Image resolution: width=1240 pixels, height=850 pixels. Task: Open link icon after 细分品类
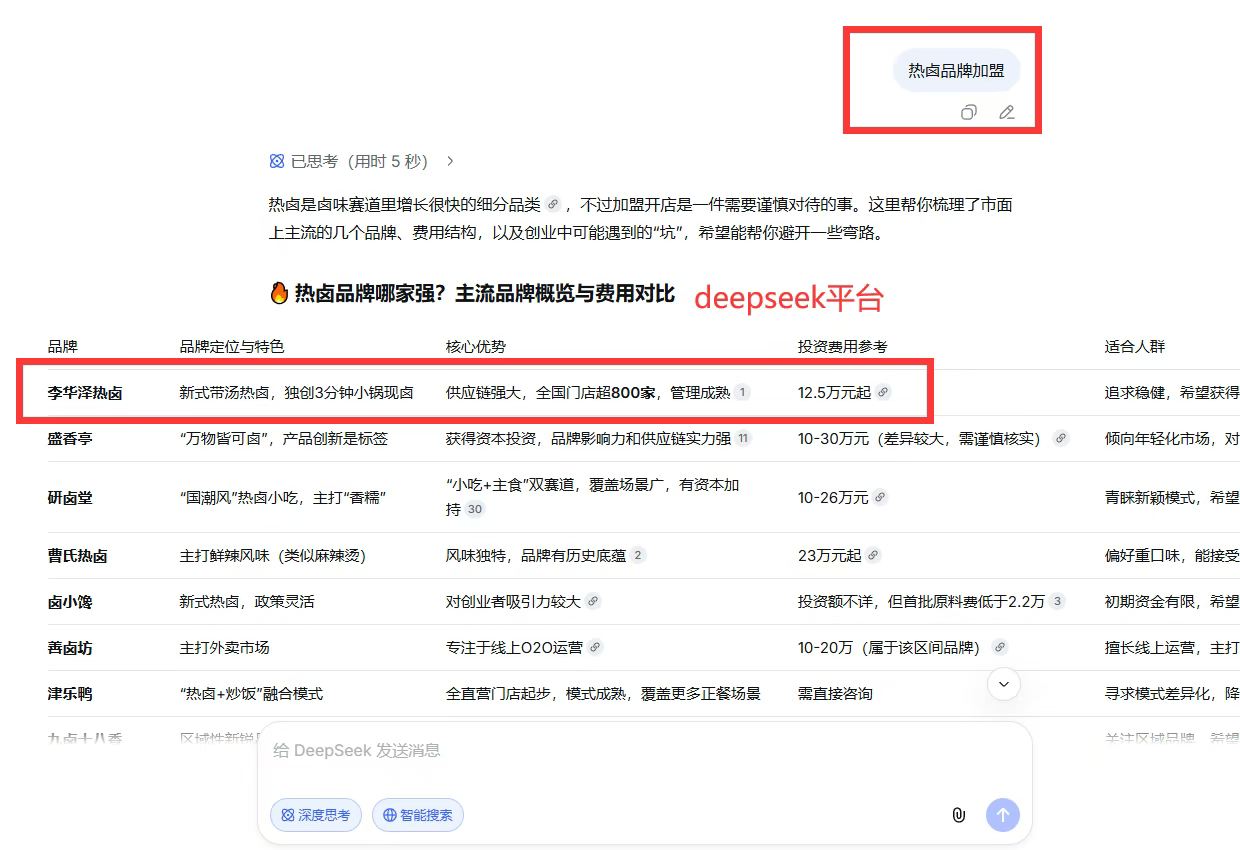(x=552, y=204)
